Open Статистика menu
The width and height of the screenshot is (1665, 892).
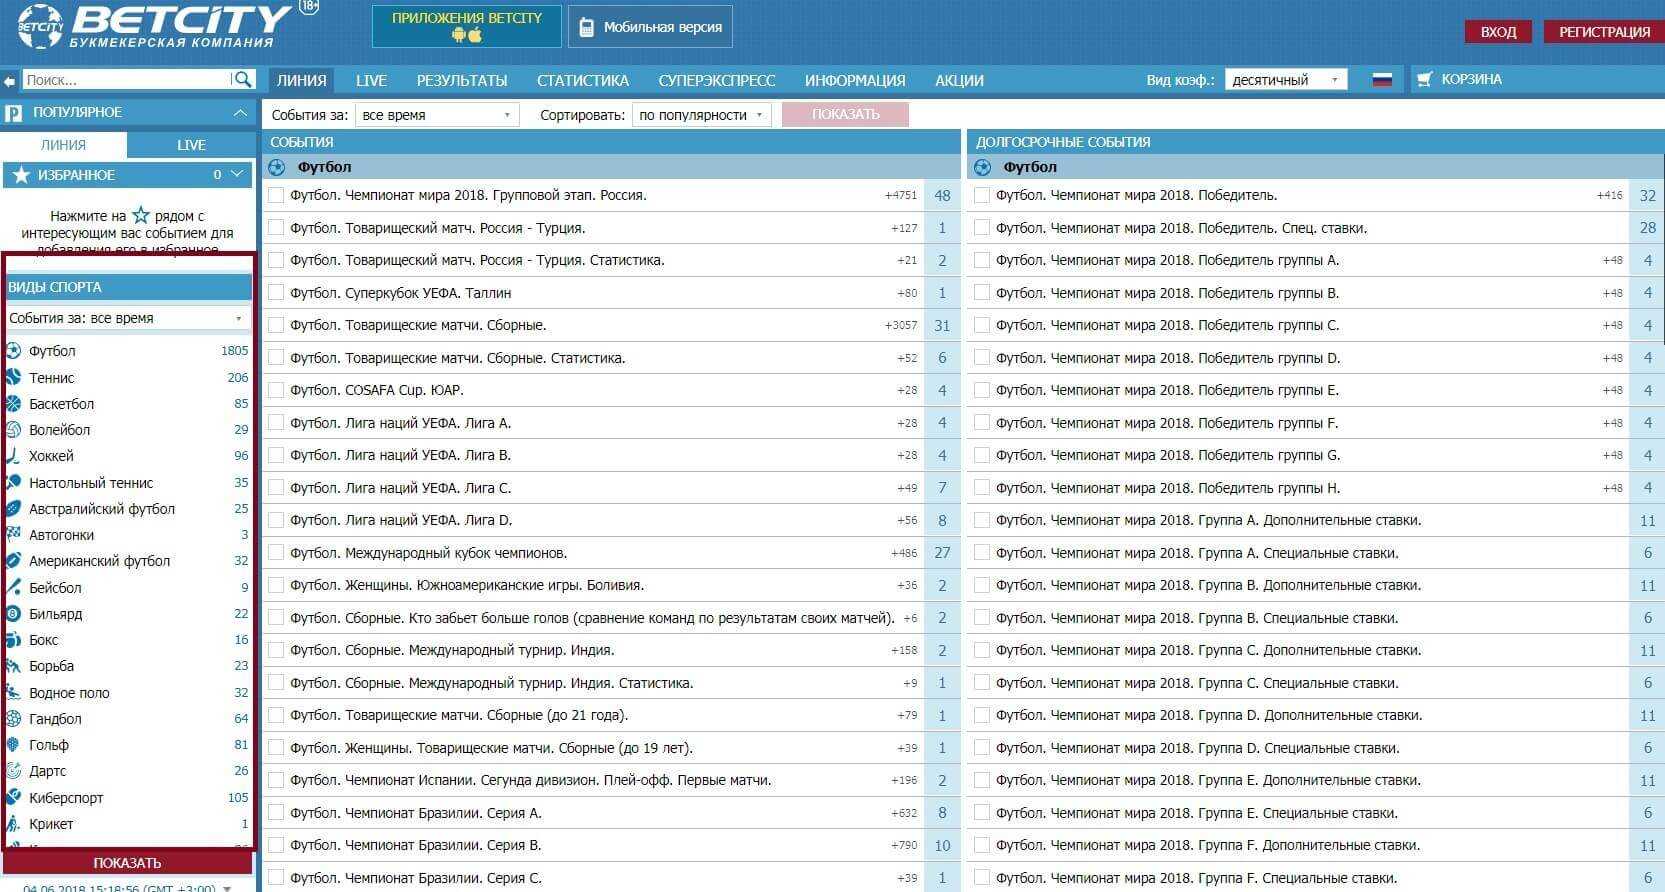point(583,80)
